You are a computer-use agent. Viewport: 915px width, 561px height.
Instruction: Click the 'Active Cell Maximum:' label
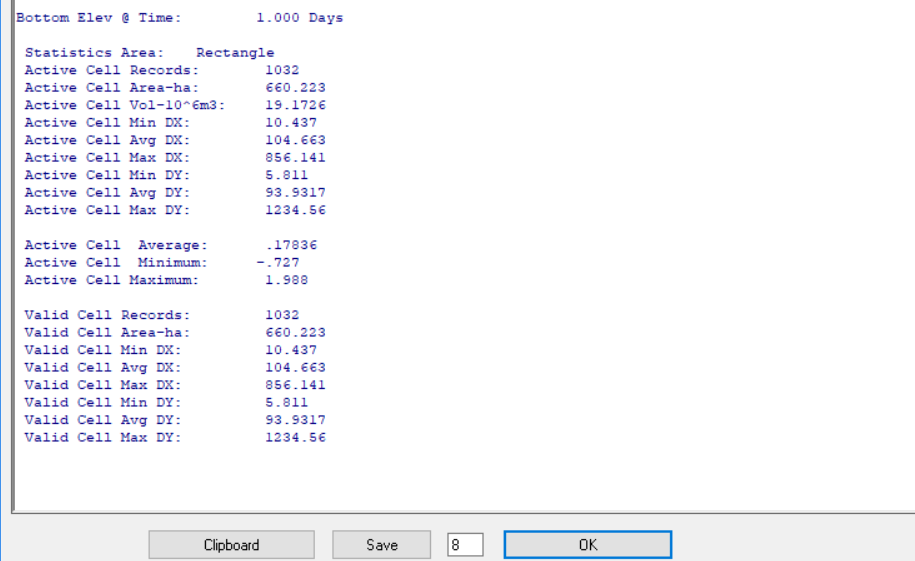coord(112,281)
